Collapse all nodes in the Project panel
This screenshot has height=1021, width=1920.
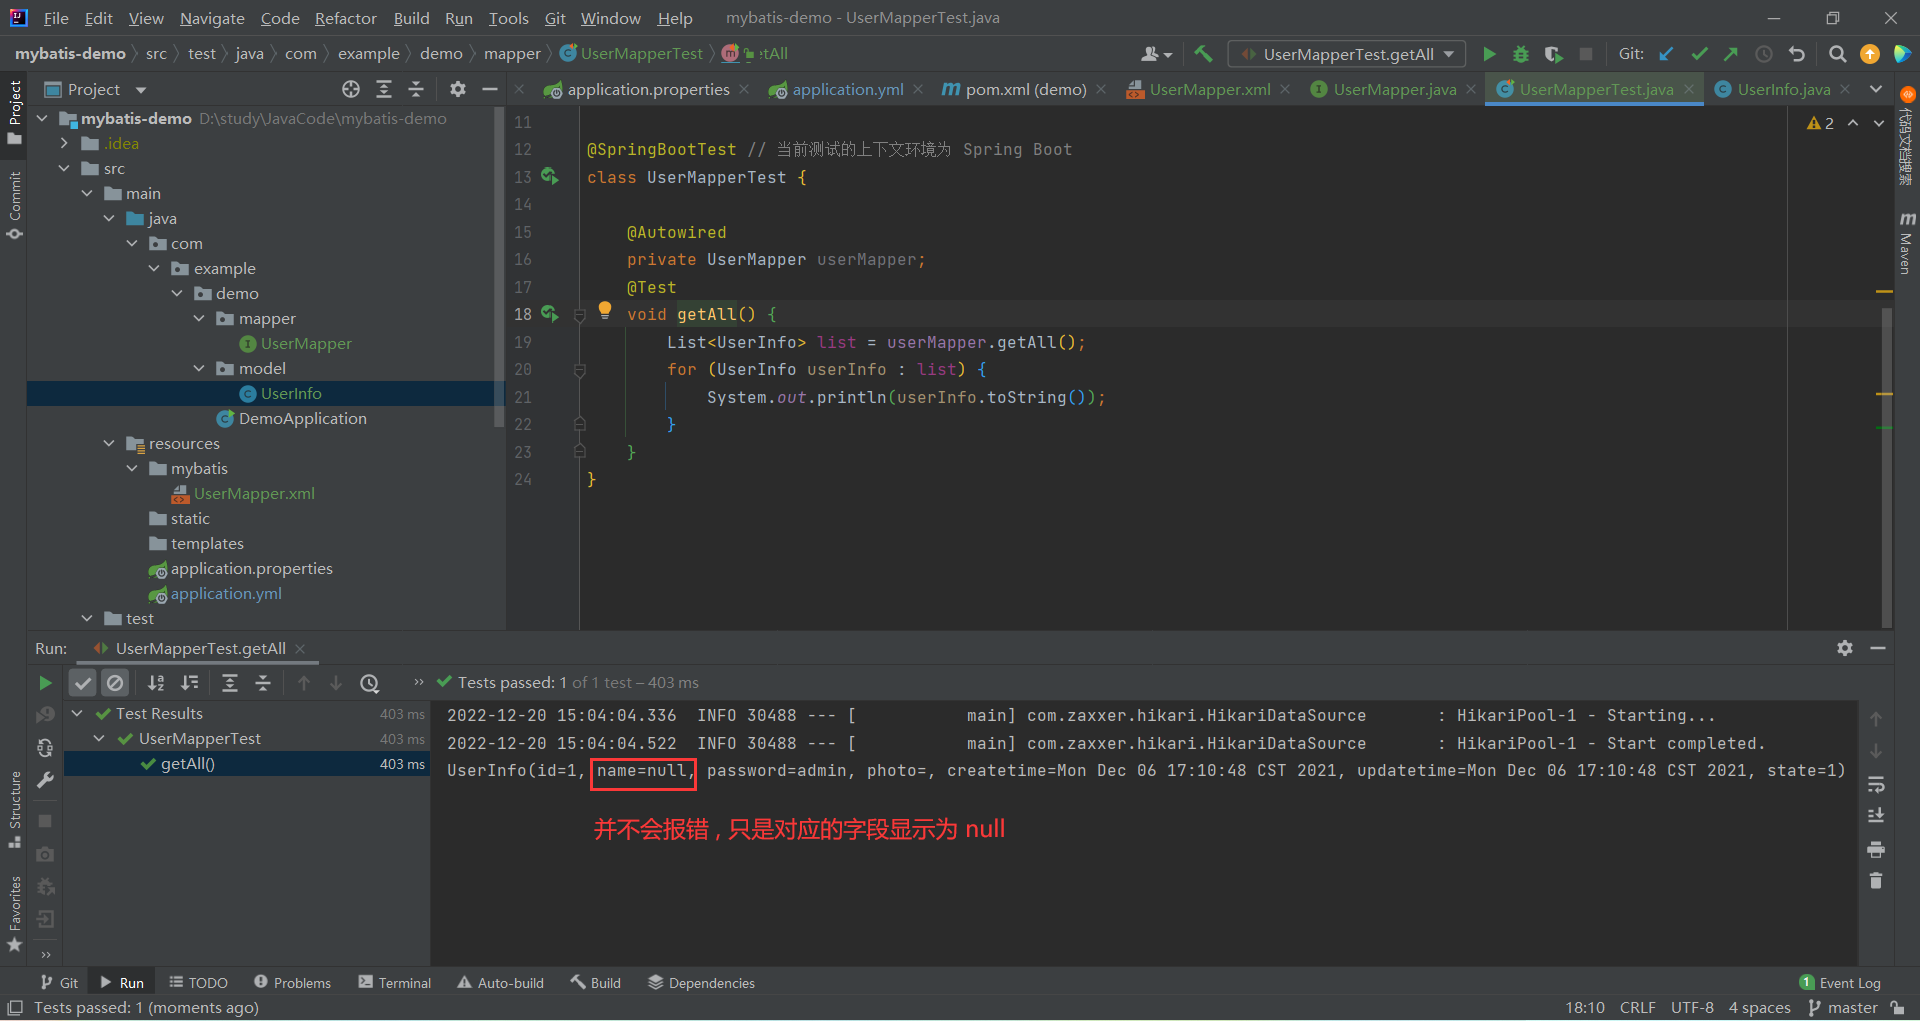(x=416, y=89)
